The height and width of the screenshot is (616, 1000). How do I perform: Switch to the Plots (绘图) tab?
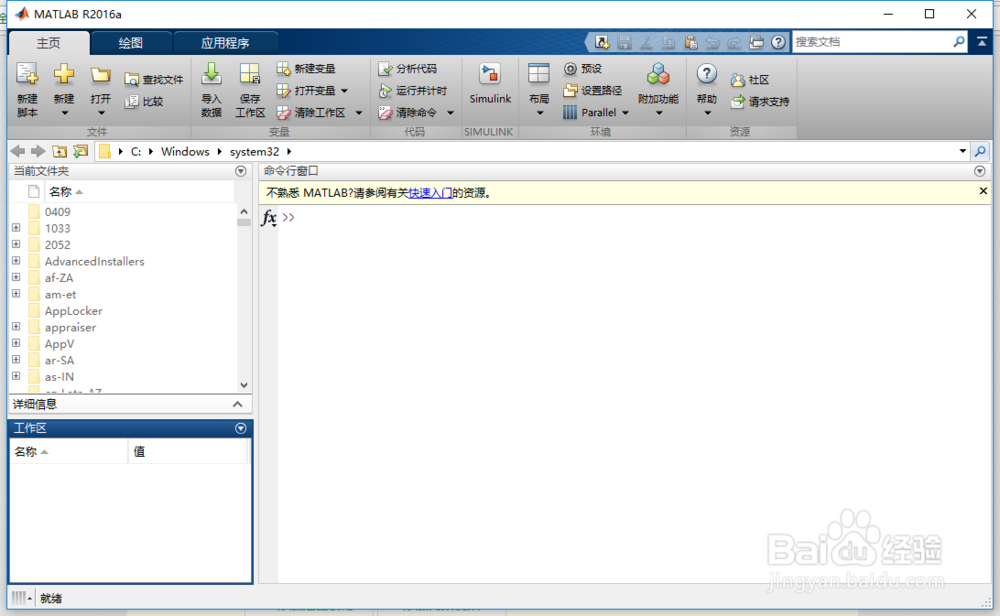[x=131, y=43]
